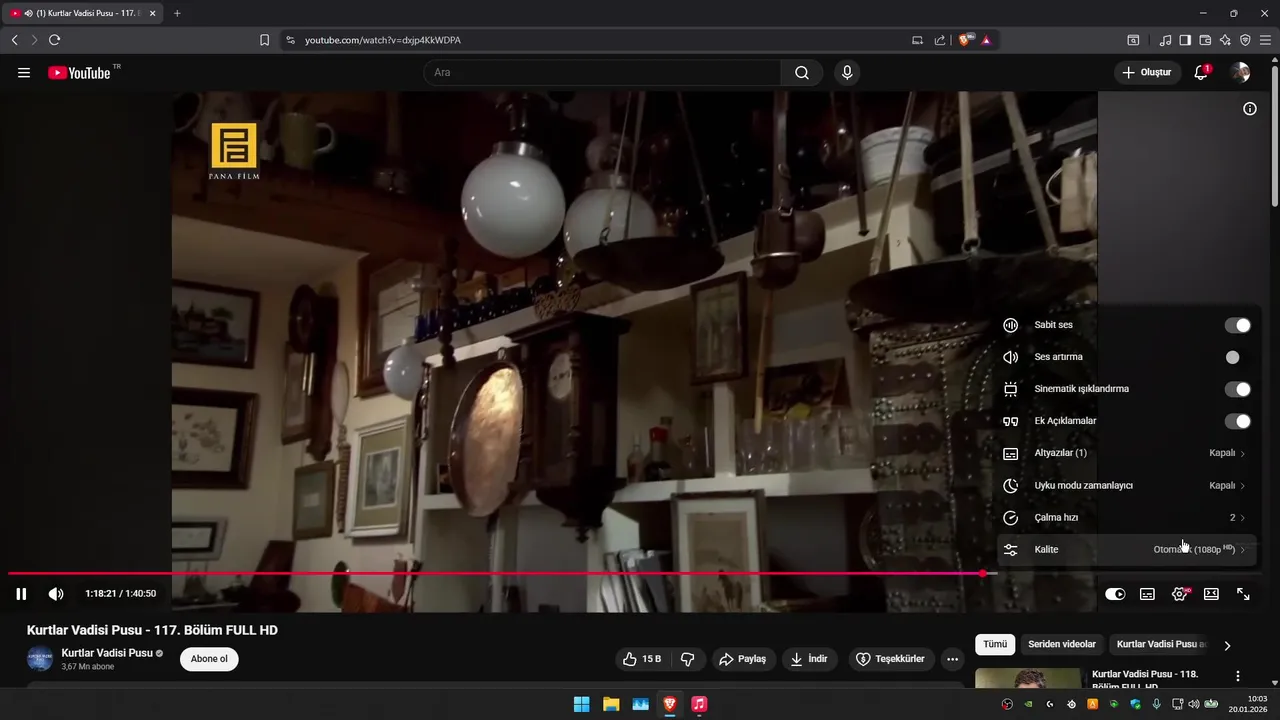
Task: Open Uyku modu zamanlayıcı submenu
Action: pyautogui.click(x=1126, y=485)
